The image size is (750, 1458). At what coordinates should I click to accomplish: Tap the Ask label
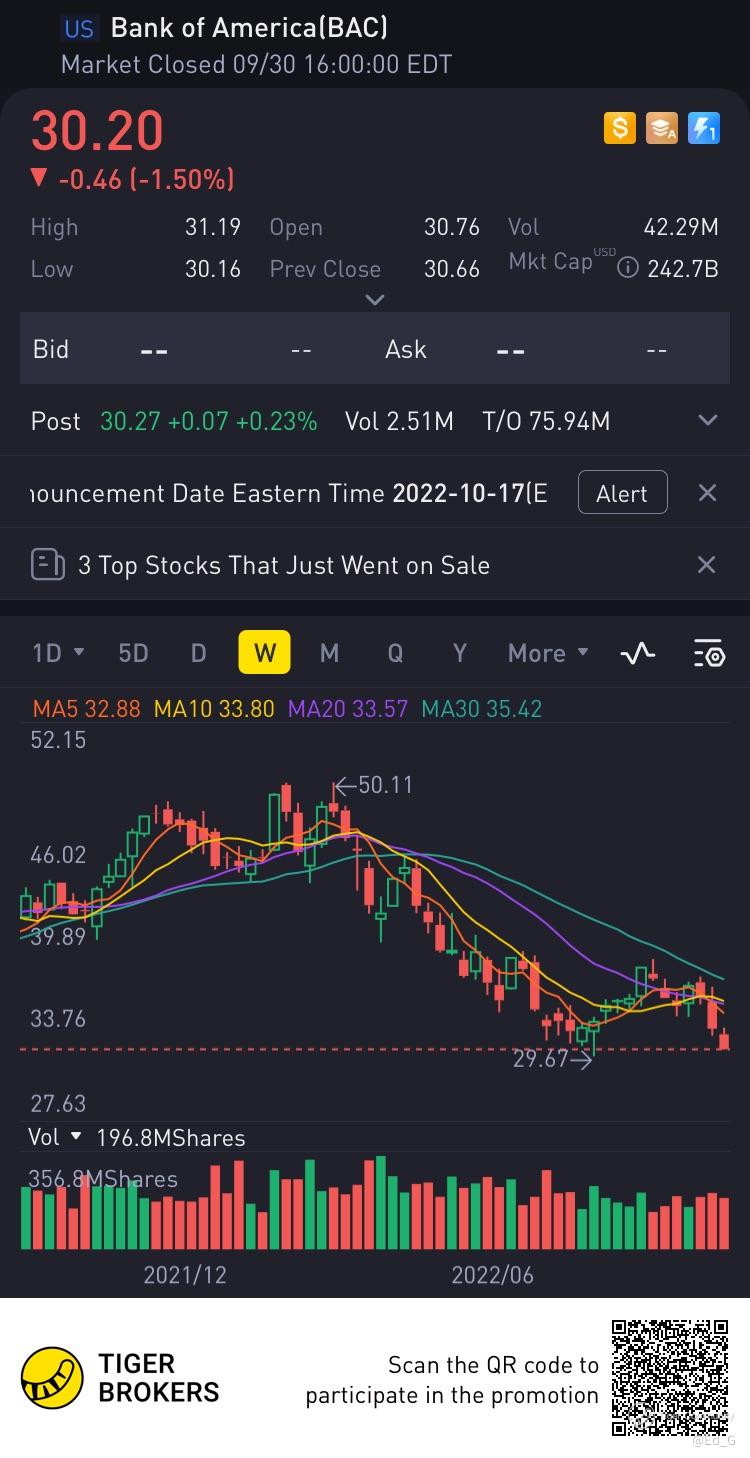(406, 349)
